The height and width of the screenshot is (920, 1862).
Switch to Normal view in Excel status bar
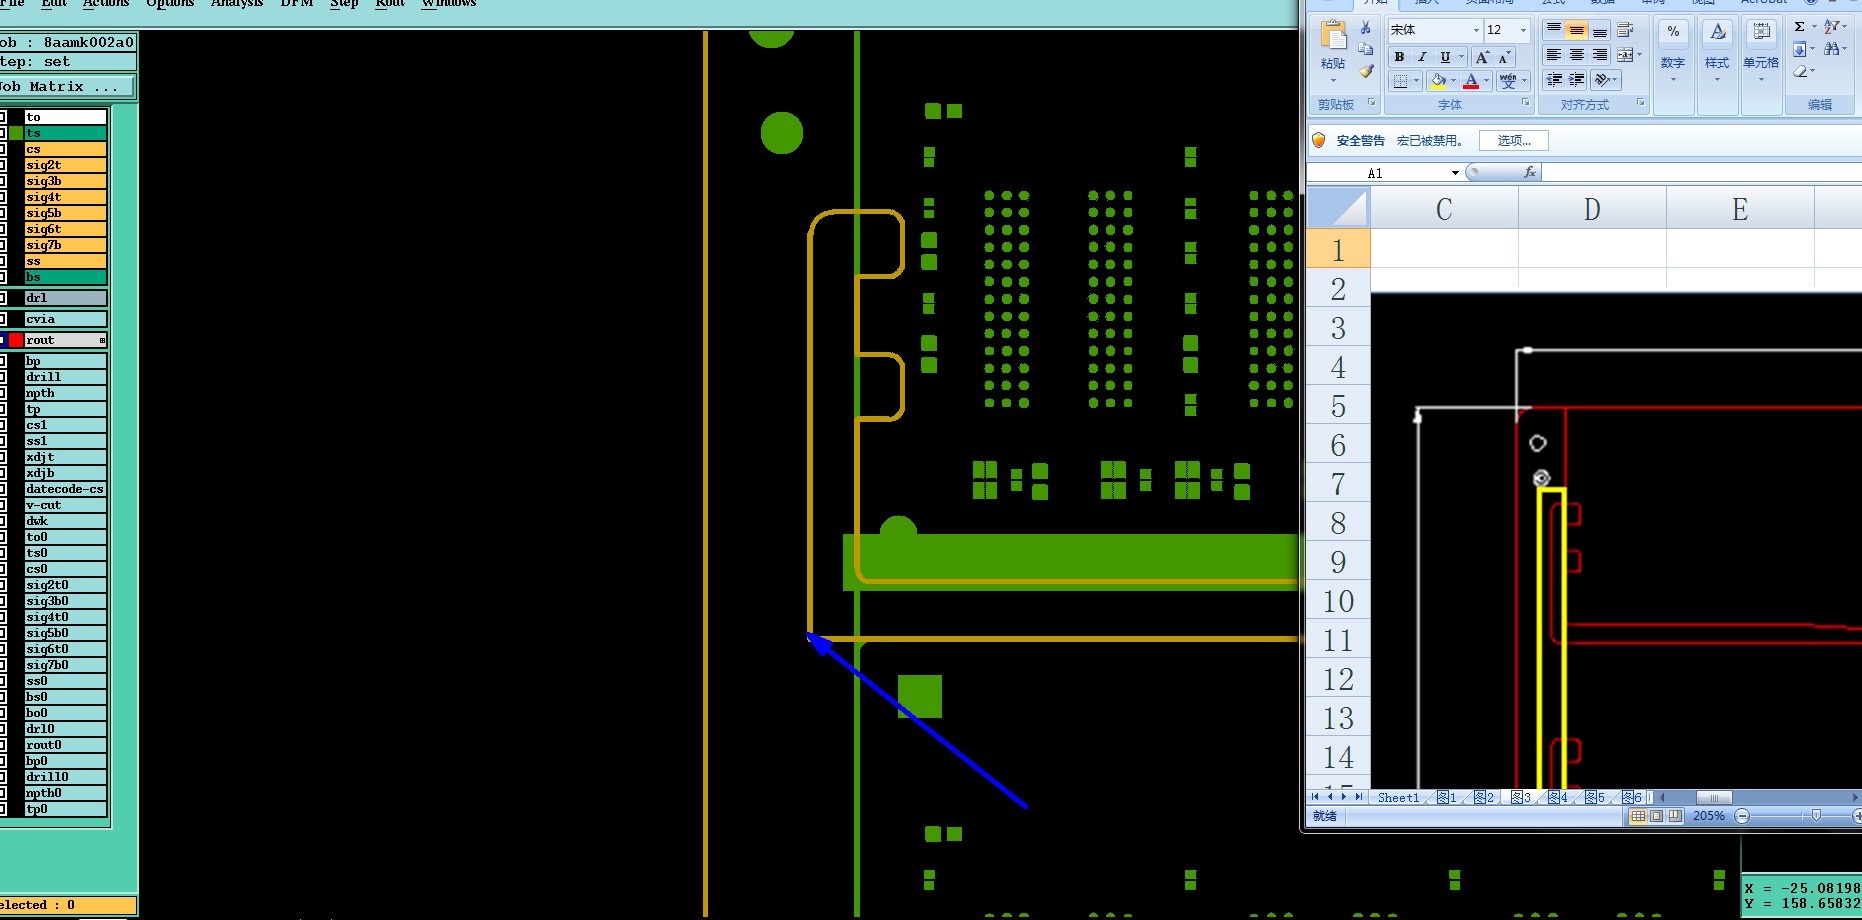click(1638, 816)
